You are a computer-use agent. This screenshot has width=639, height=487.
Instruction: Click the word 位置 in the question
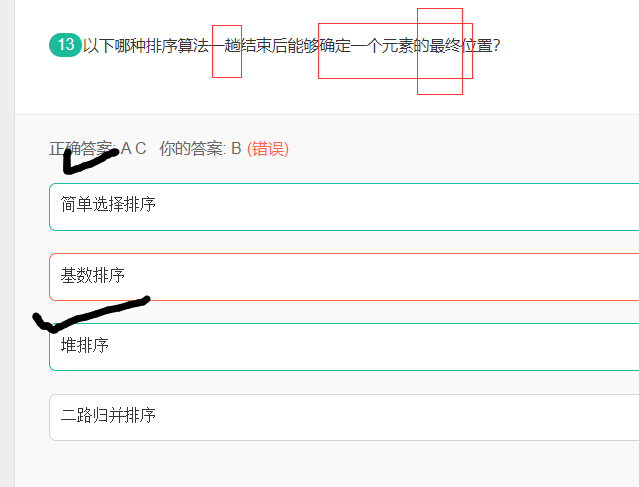(476, 46)
